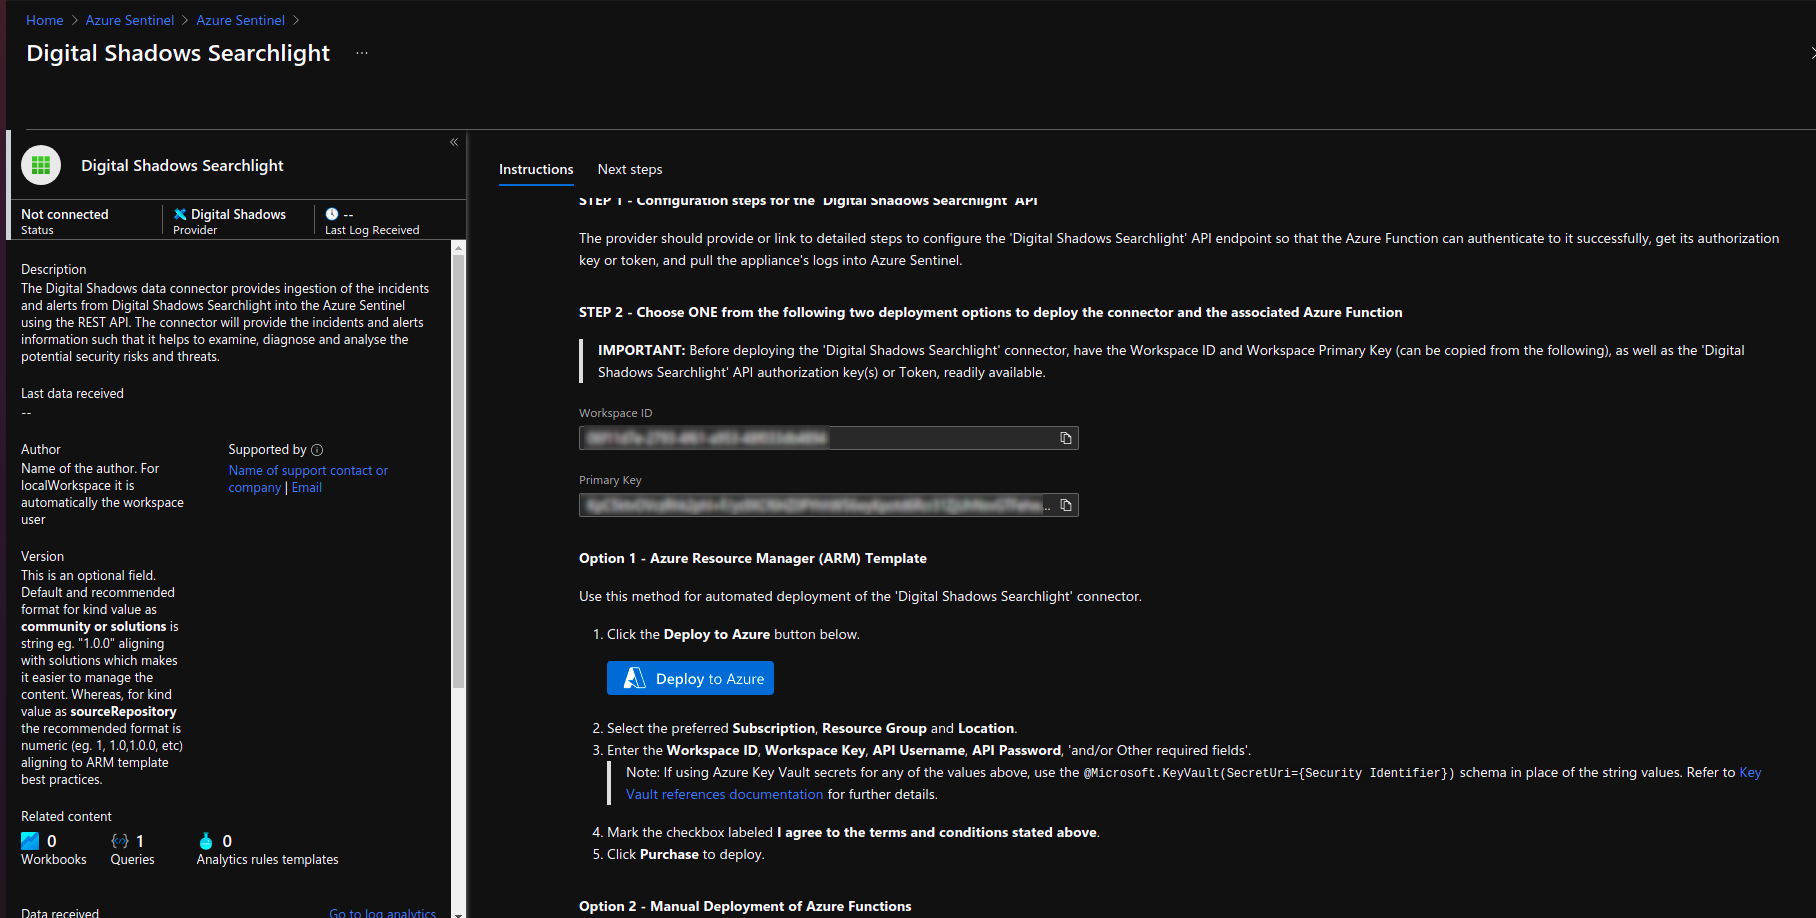This screenshot has width=1816, height=918.
Task: Click left pane scrollbar up arrow
Action: [458, 247]
